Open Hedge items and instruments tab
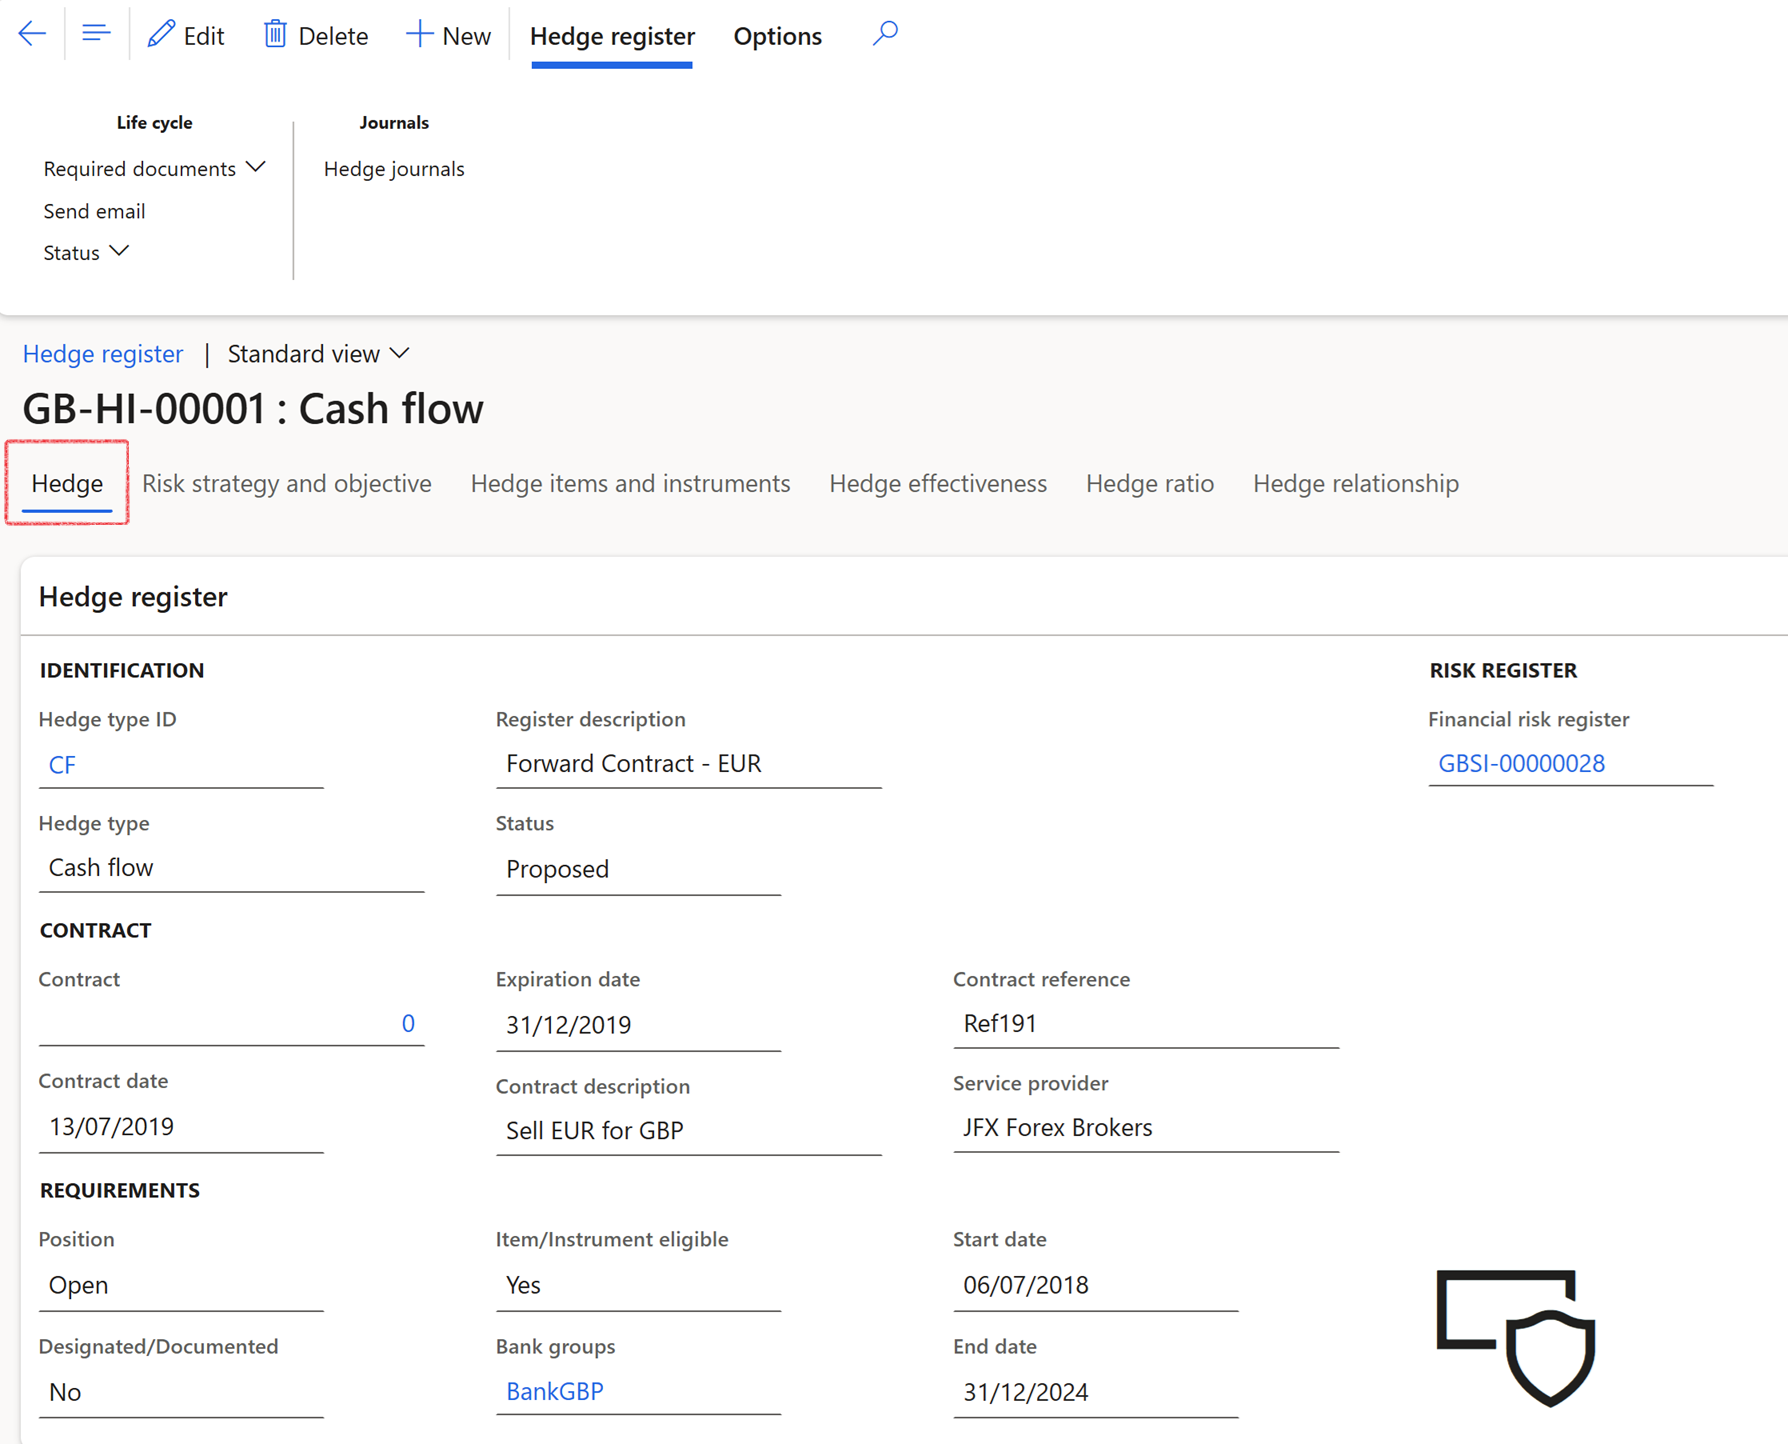Screen dimensions: 1788x1444 tap(630, 483)
